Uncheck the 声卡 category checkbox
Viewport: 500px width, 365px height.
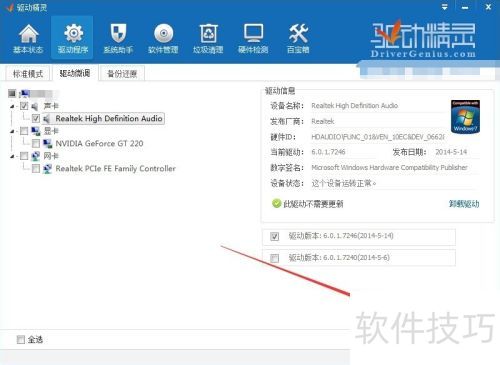click(24, 106)
